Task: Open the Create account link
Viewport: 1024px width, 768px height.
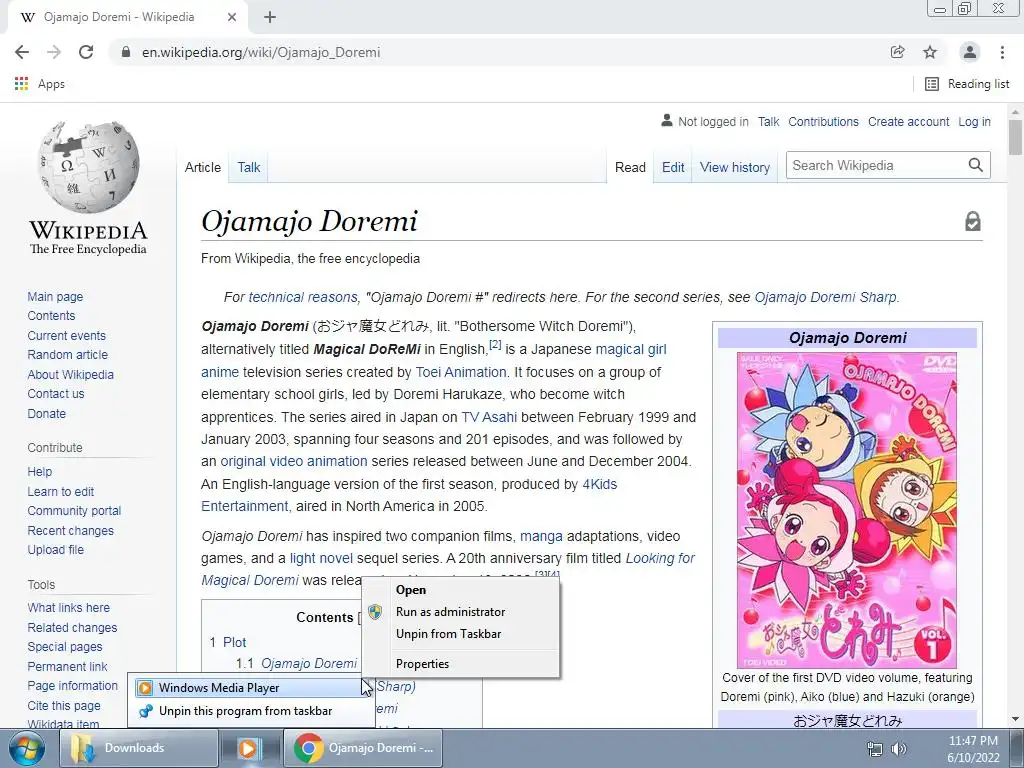Action: [908, 121]
